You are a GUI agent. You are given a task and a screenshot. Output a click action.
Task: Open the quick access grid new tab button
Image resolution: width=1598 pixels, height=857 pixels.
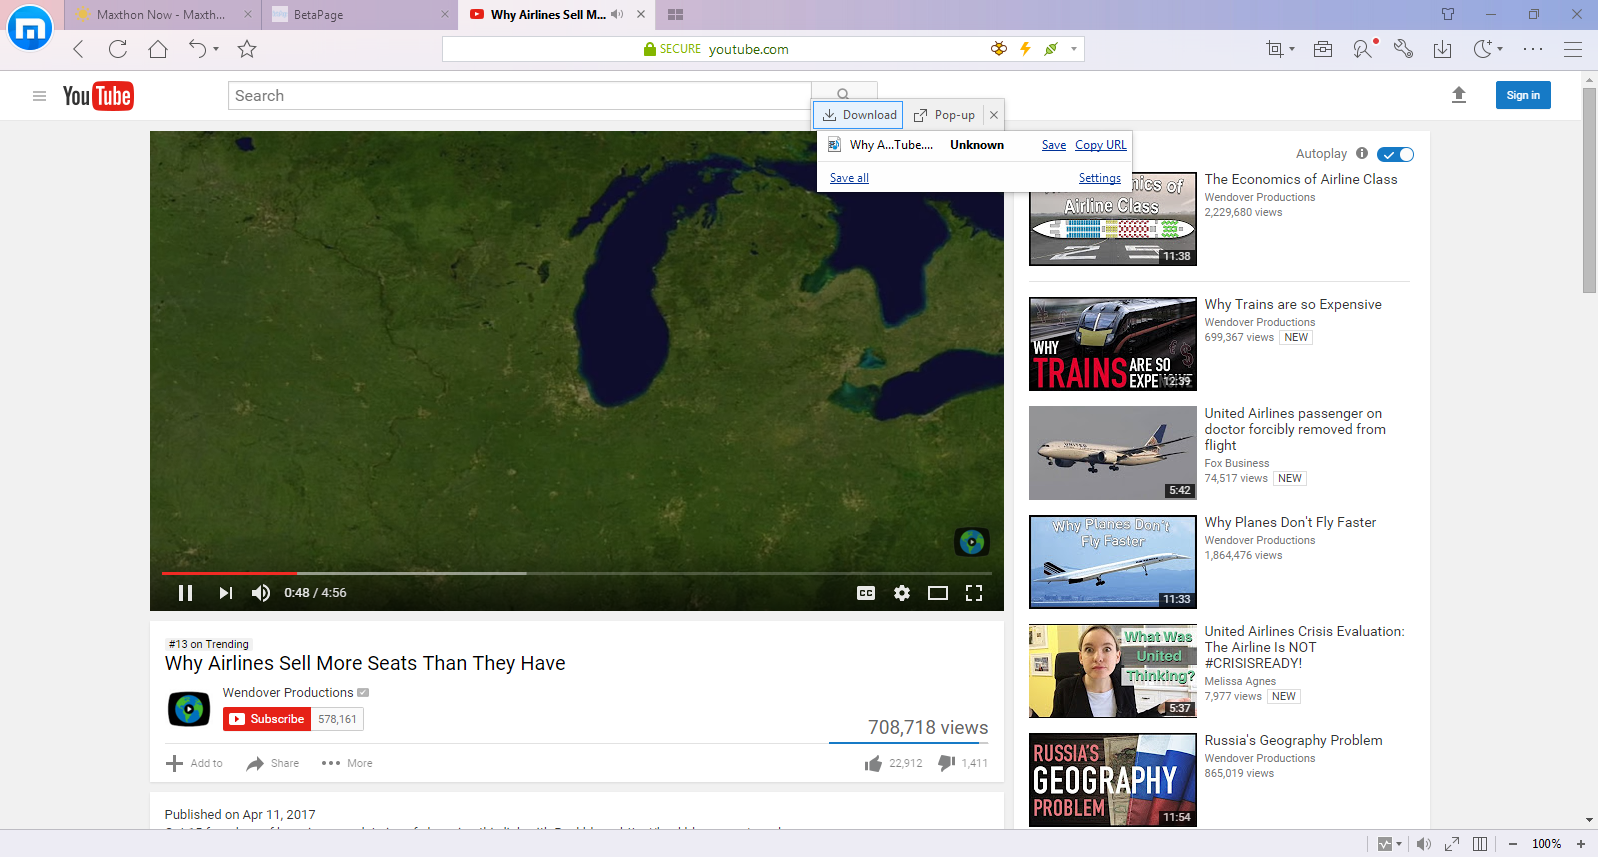[675, 15]
